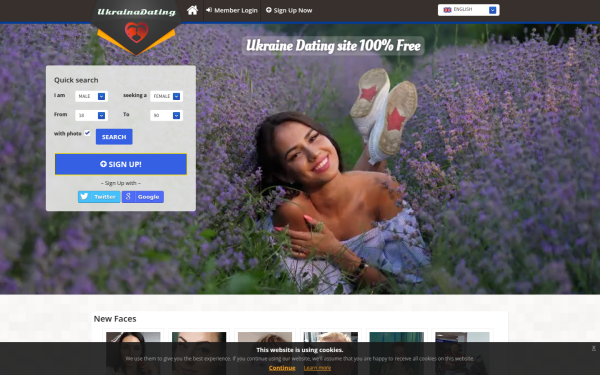Image resolution: width=600 pixels, height=375 pixels.
Task: Click the 'Ukraine Dating site 100% Free' headline
Action: (333, 46)
